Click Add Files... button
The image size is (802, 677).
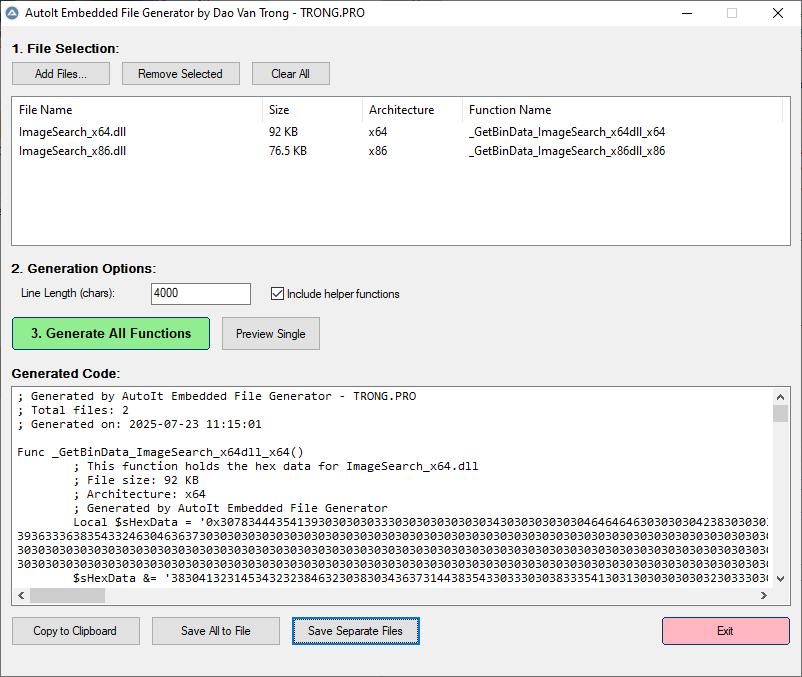pos(61,74)
